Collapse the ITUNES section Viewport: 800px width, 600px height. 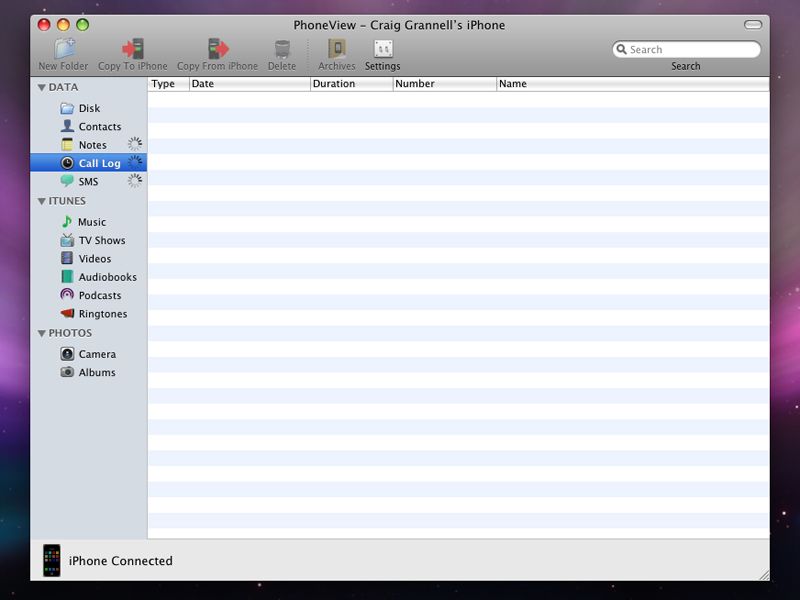[40, 200]
